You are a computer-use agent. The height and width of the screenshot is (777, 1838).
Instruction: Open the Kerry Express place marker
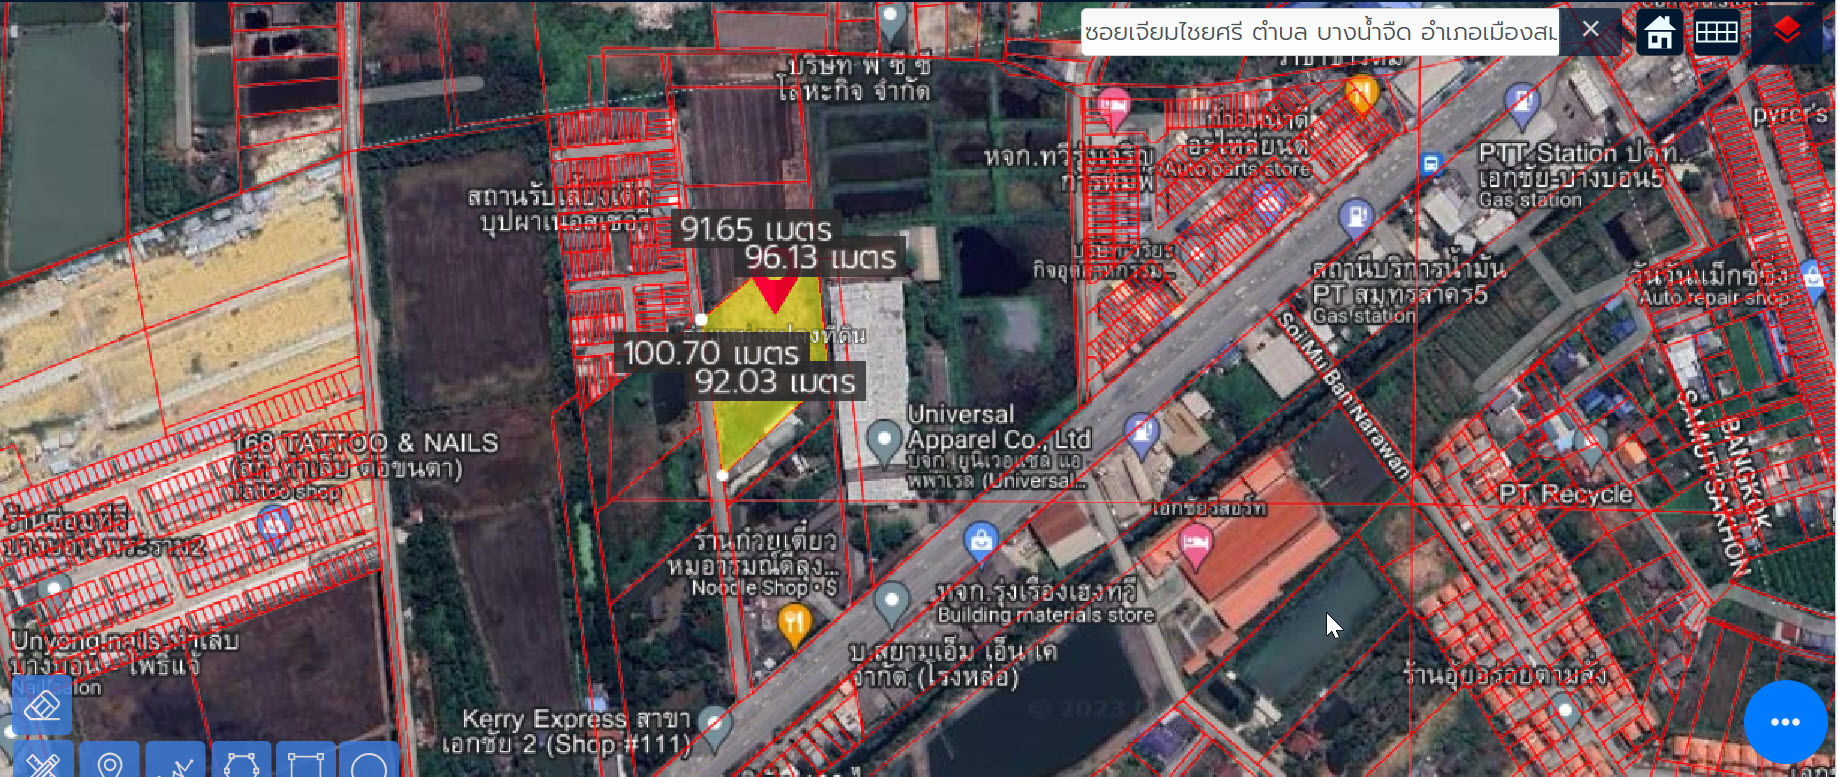click(x=715, y=728)
